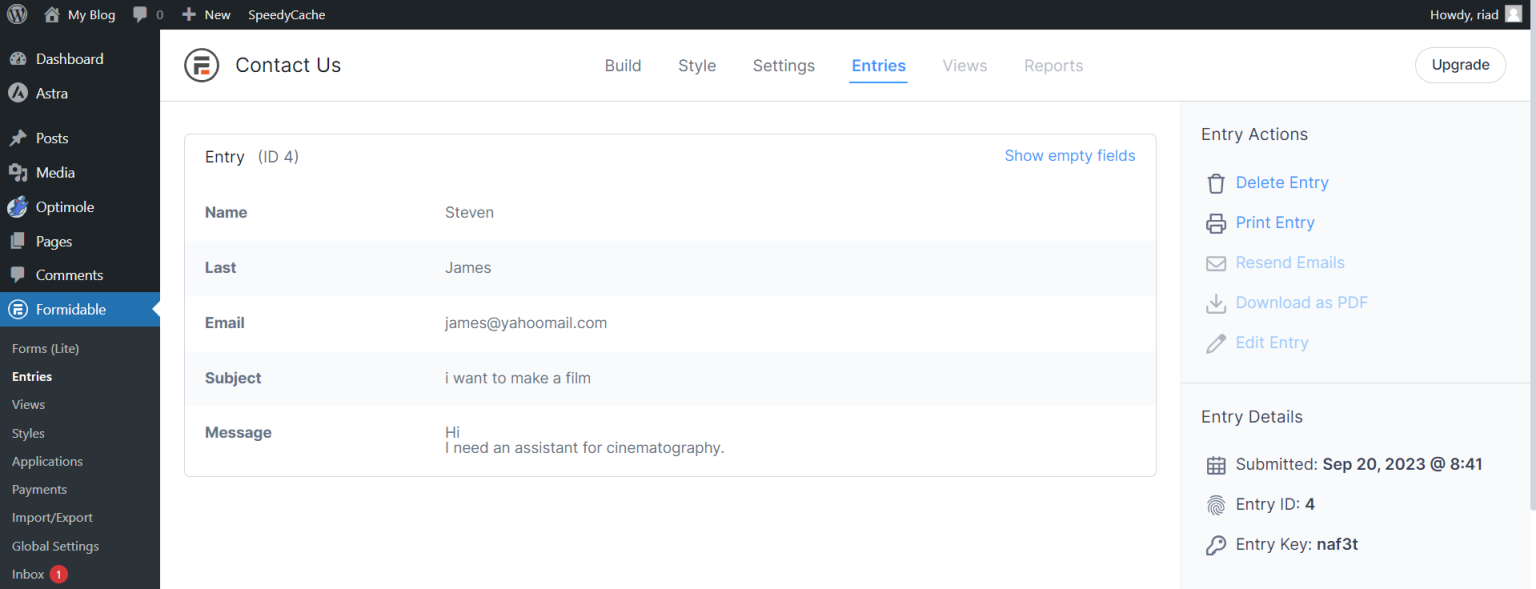Click the calendar icon next to Submitted date
Viewport: 1536px width, 589px height.
1216,464
